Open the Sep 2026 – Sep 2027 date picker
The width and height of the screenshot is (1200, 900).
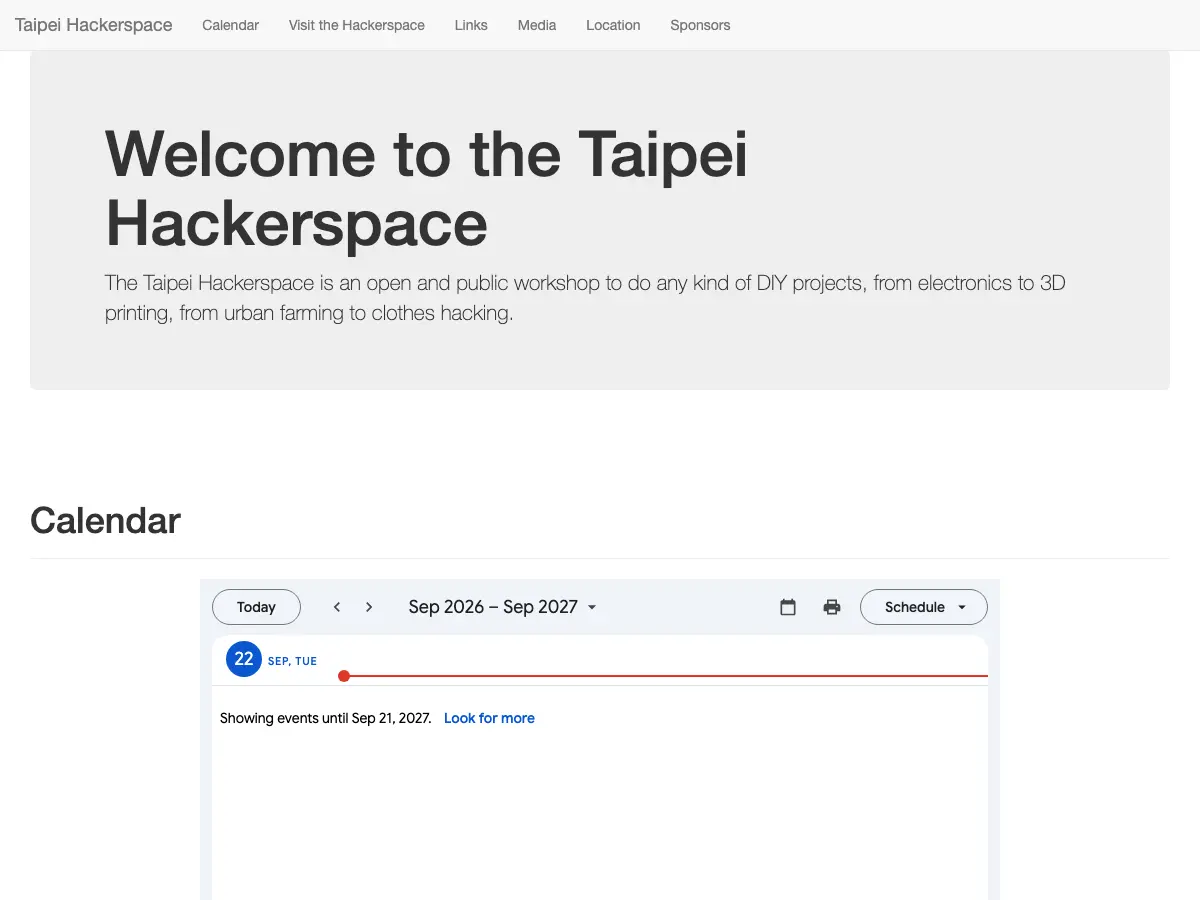click(502, 607)
